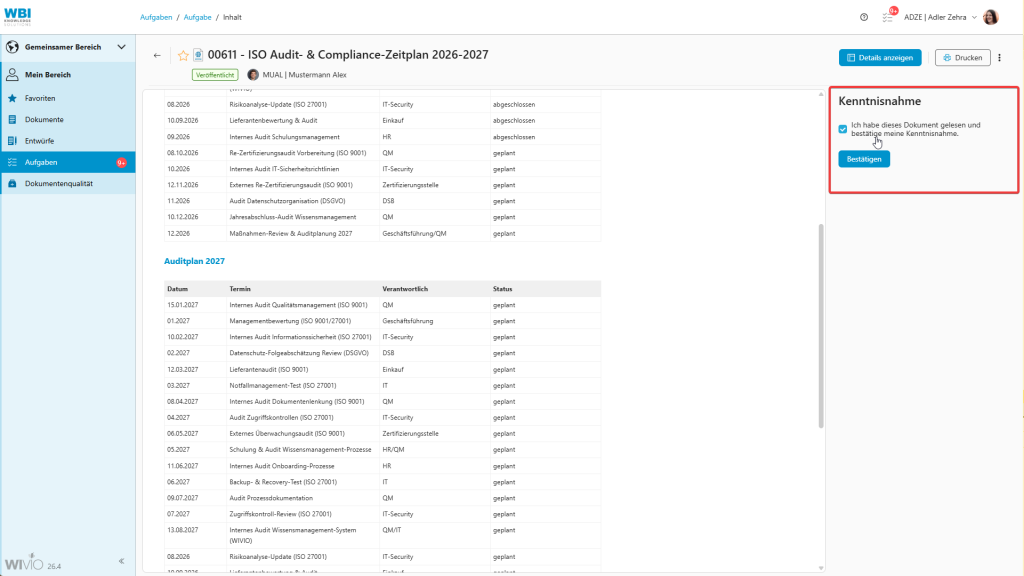Open Dokumente in the sidebar
This screenshot has height=576, width=1024.
pos(68,120)
